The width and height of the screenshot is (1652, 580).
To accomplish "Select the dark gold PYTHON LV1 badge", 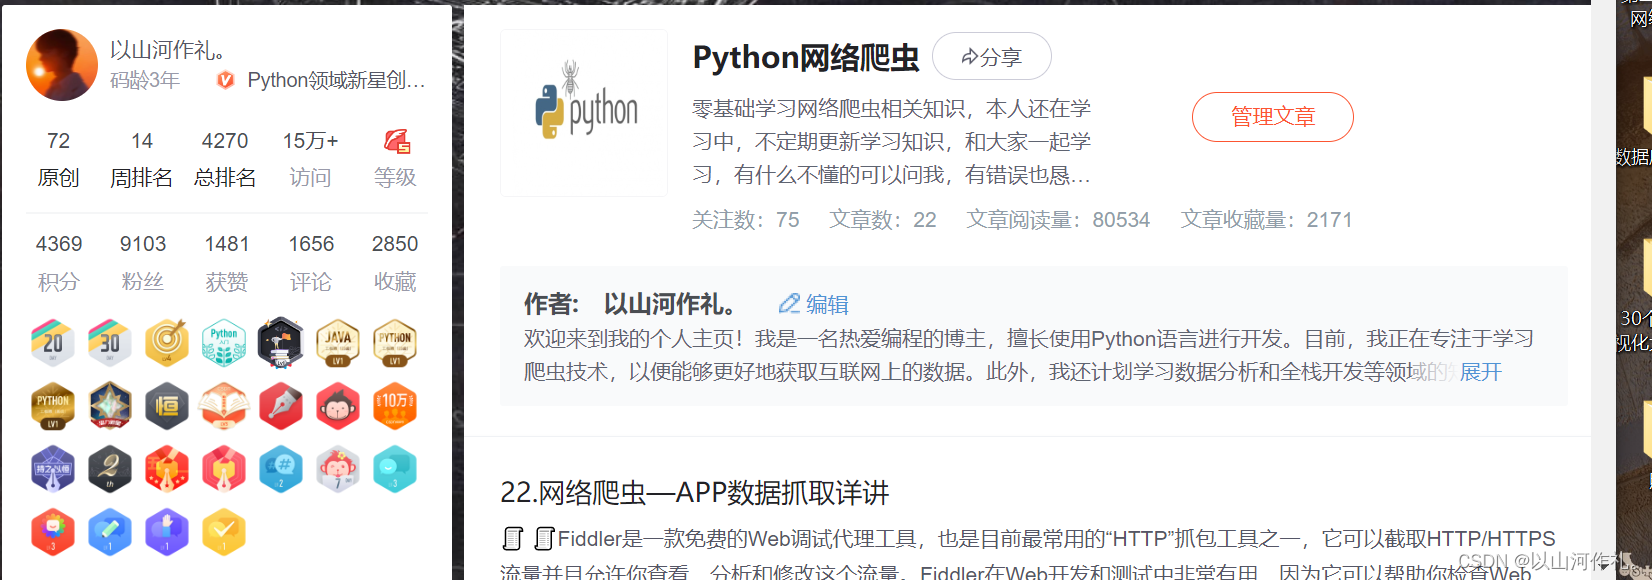I will (53, 406).
